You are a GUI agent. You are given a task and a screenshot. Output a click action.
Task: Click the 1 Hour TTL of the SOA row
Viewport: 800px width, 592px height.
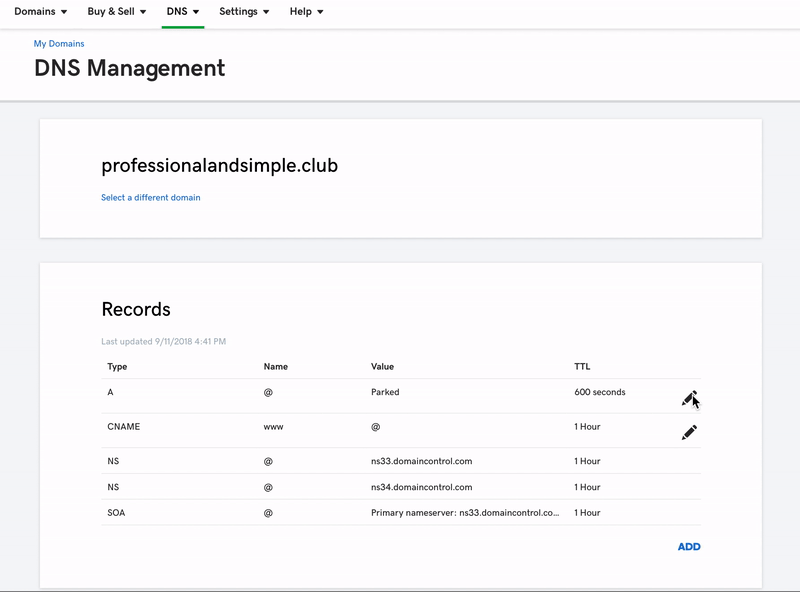point(587,512)
